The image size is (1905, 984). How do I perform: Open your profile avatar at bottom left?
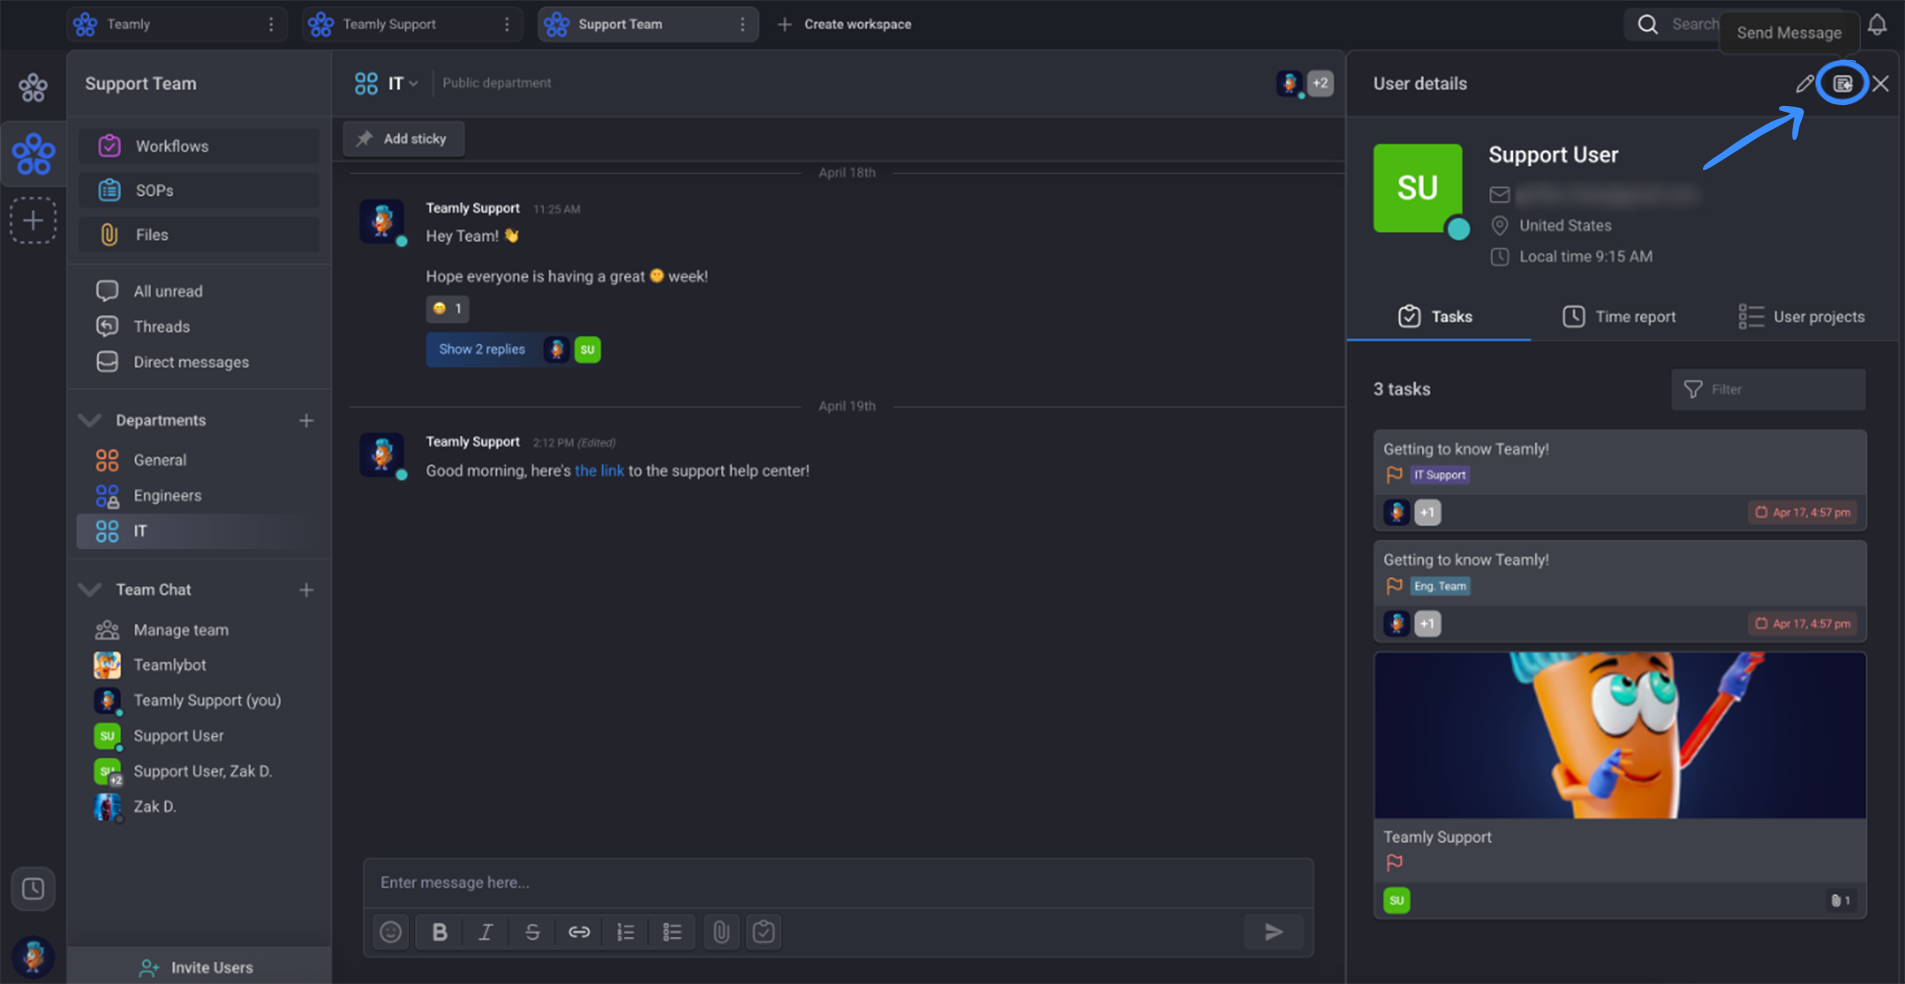coord(33,957)
